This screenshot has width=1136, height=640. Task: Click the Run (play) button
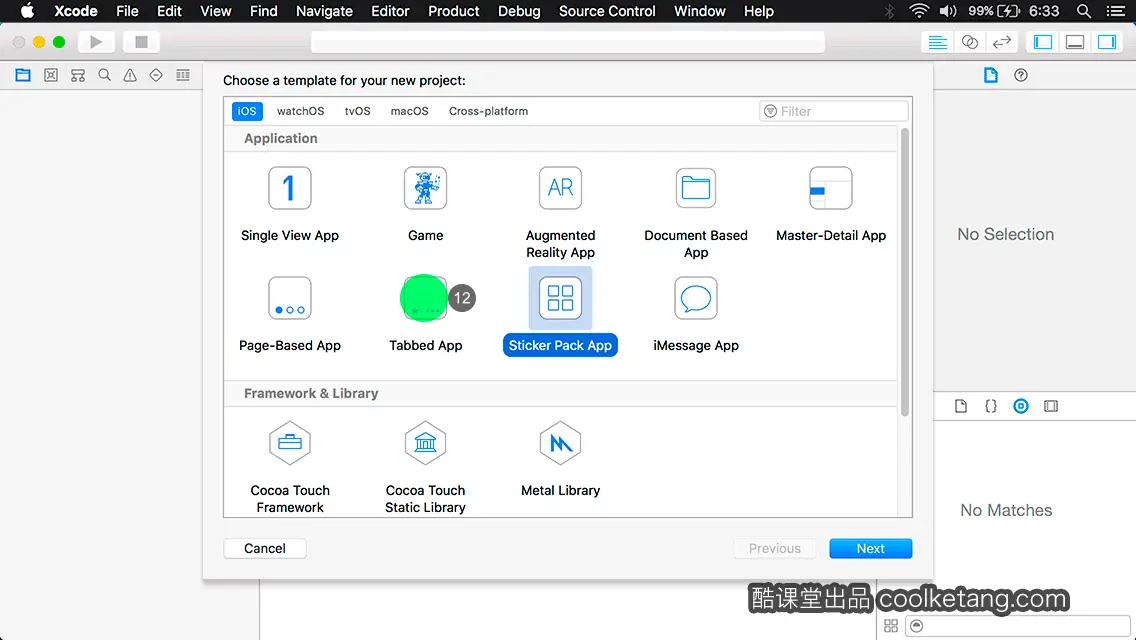coord(96,42)
